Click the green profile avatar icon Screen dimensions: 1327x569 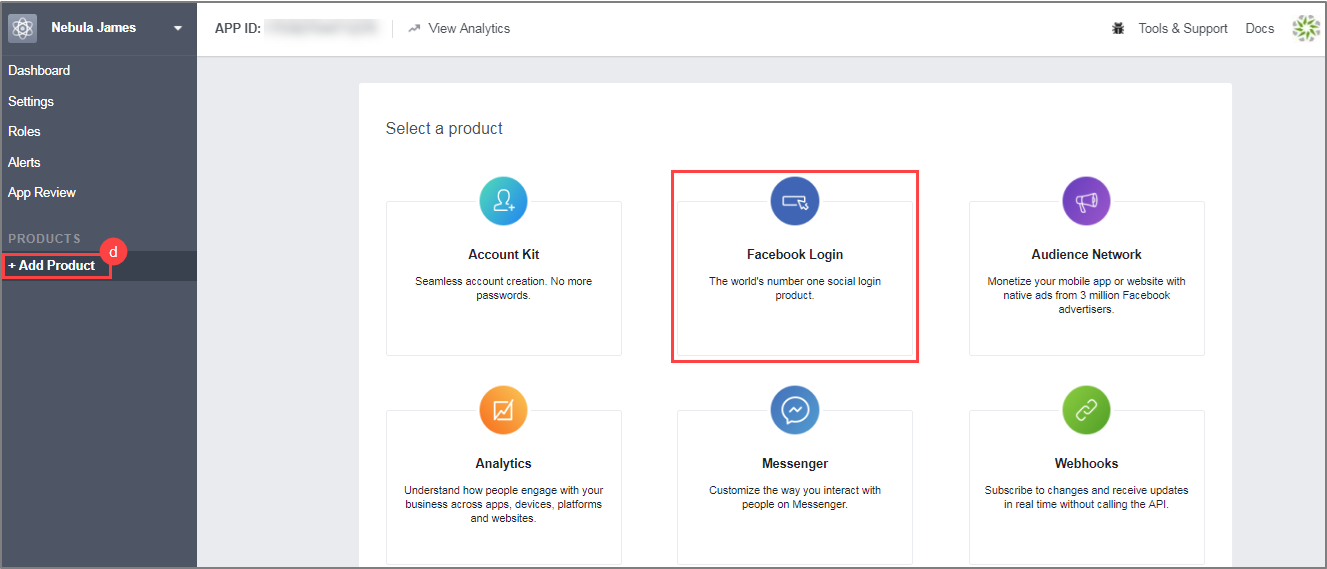point(1306,28)
